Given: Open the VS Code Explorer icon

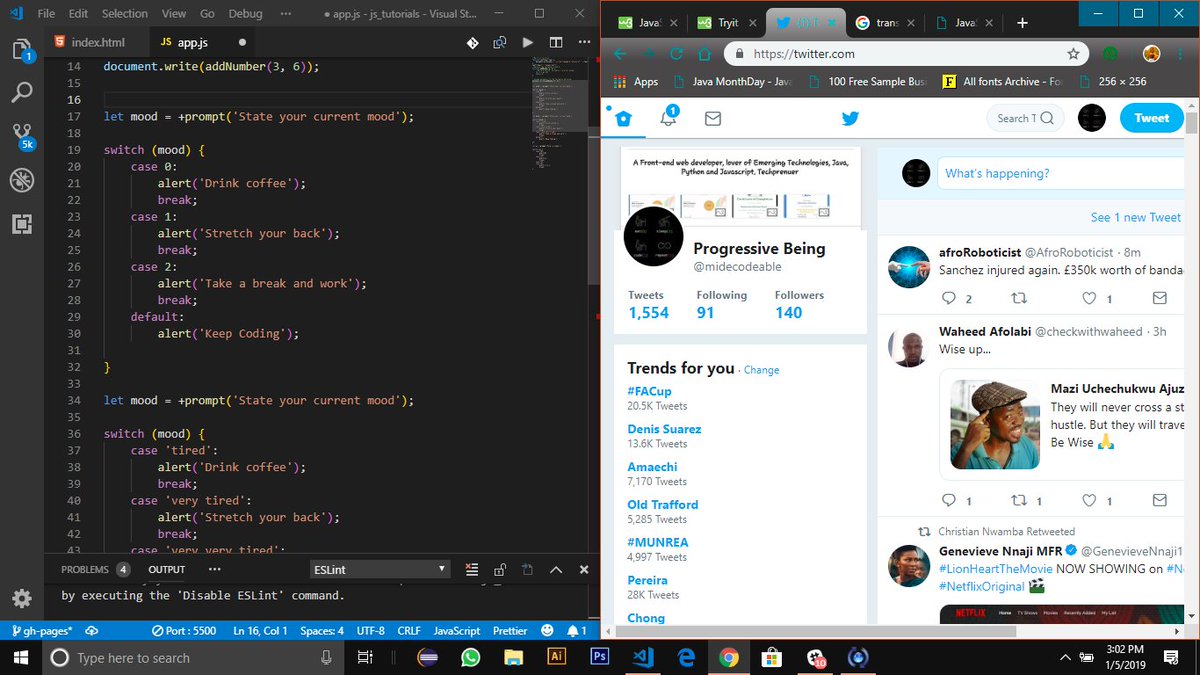Looking at the screenshot, I should point(21,51).
